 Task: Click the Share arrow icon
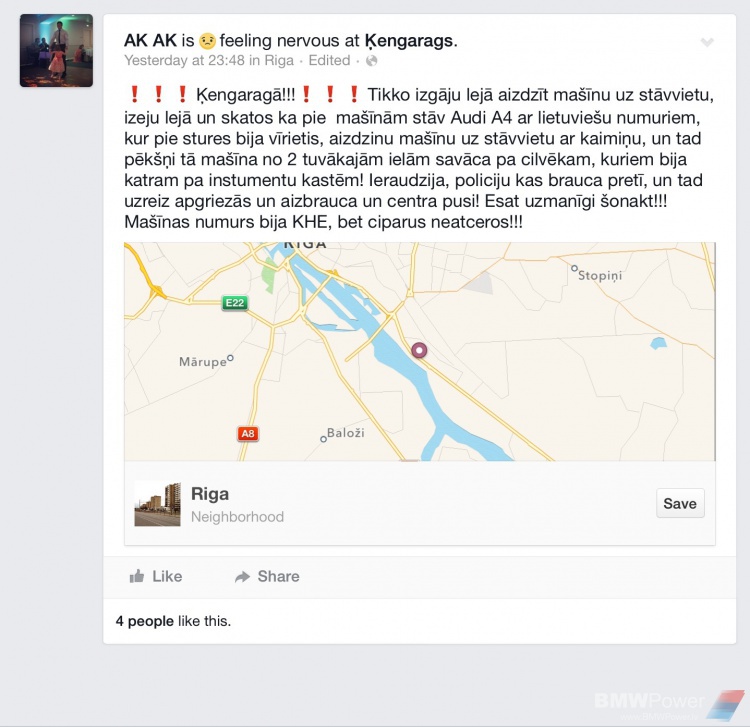coord(243,577)
